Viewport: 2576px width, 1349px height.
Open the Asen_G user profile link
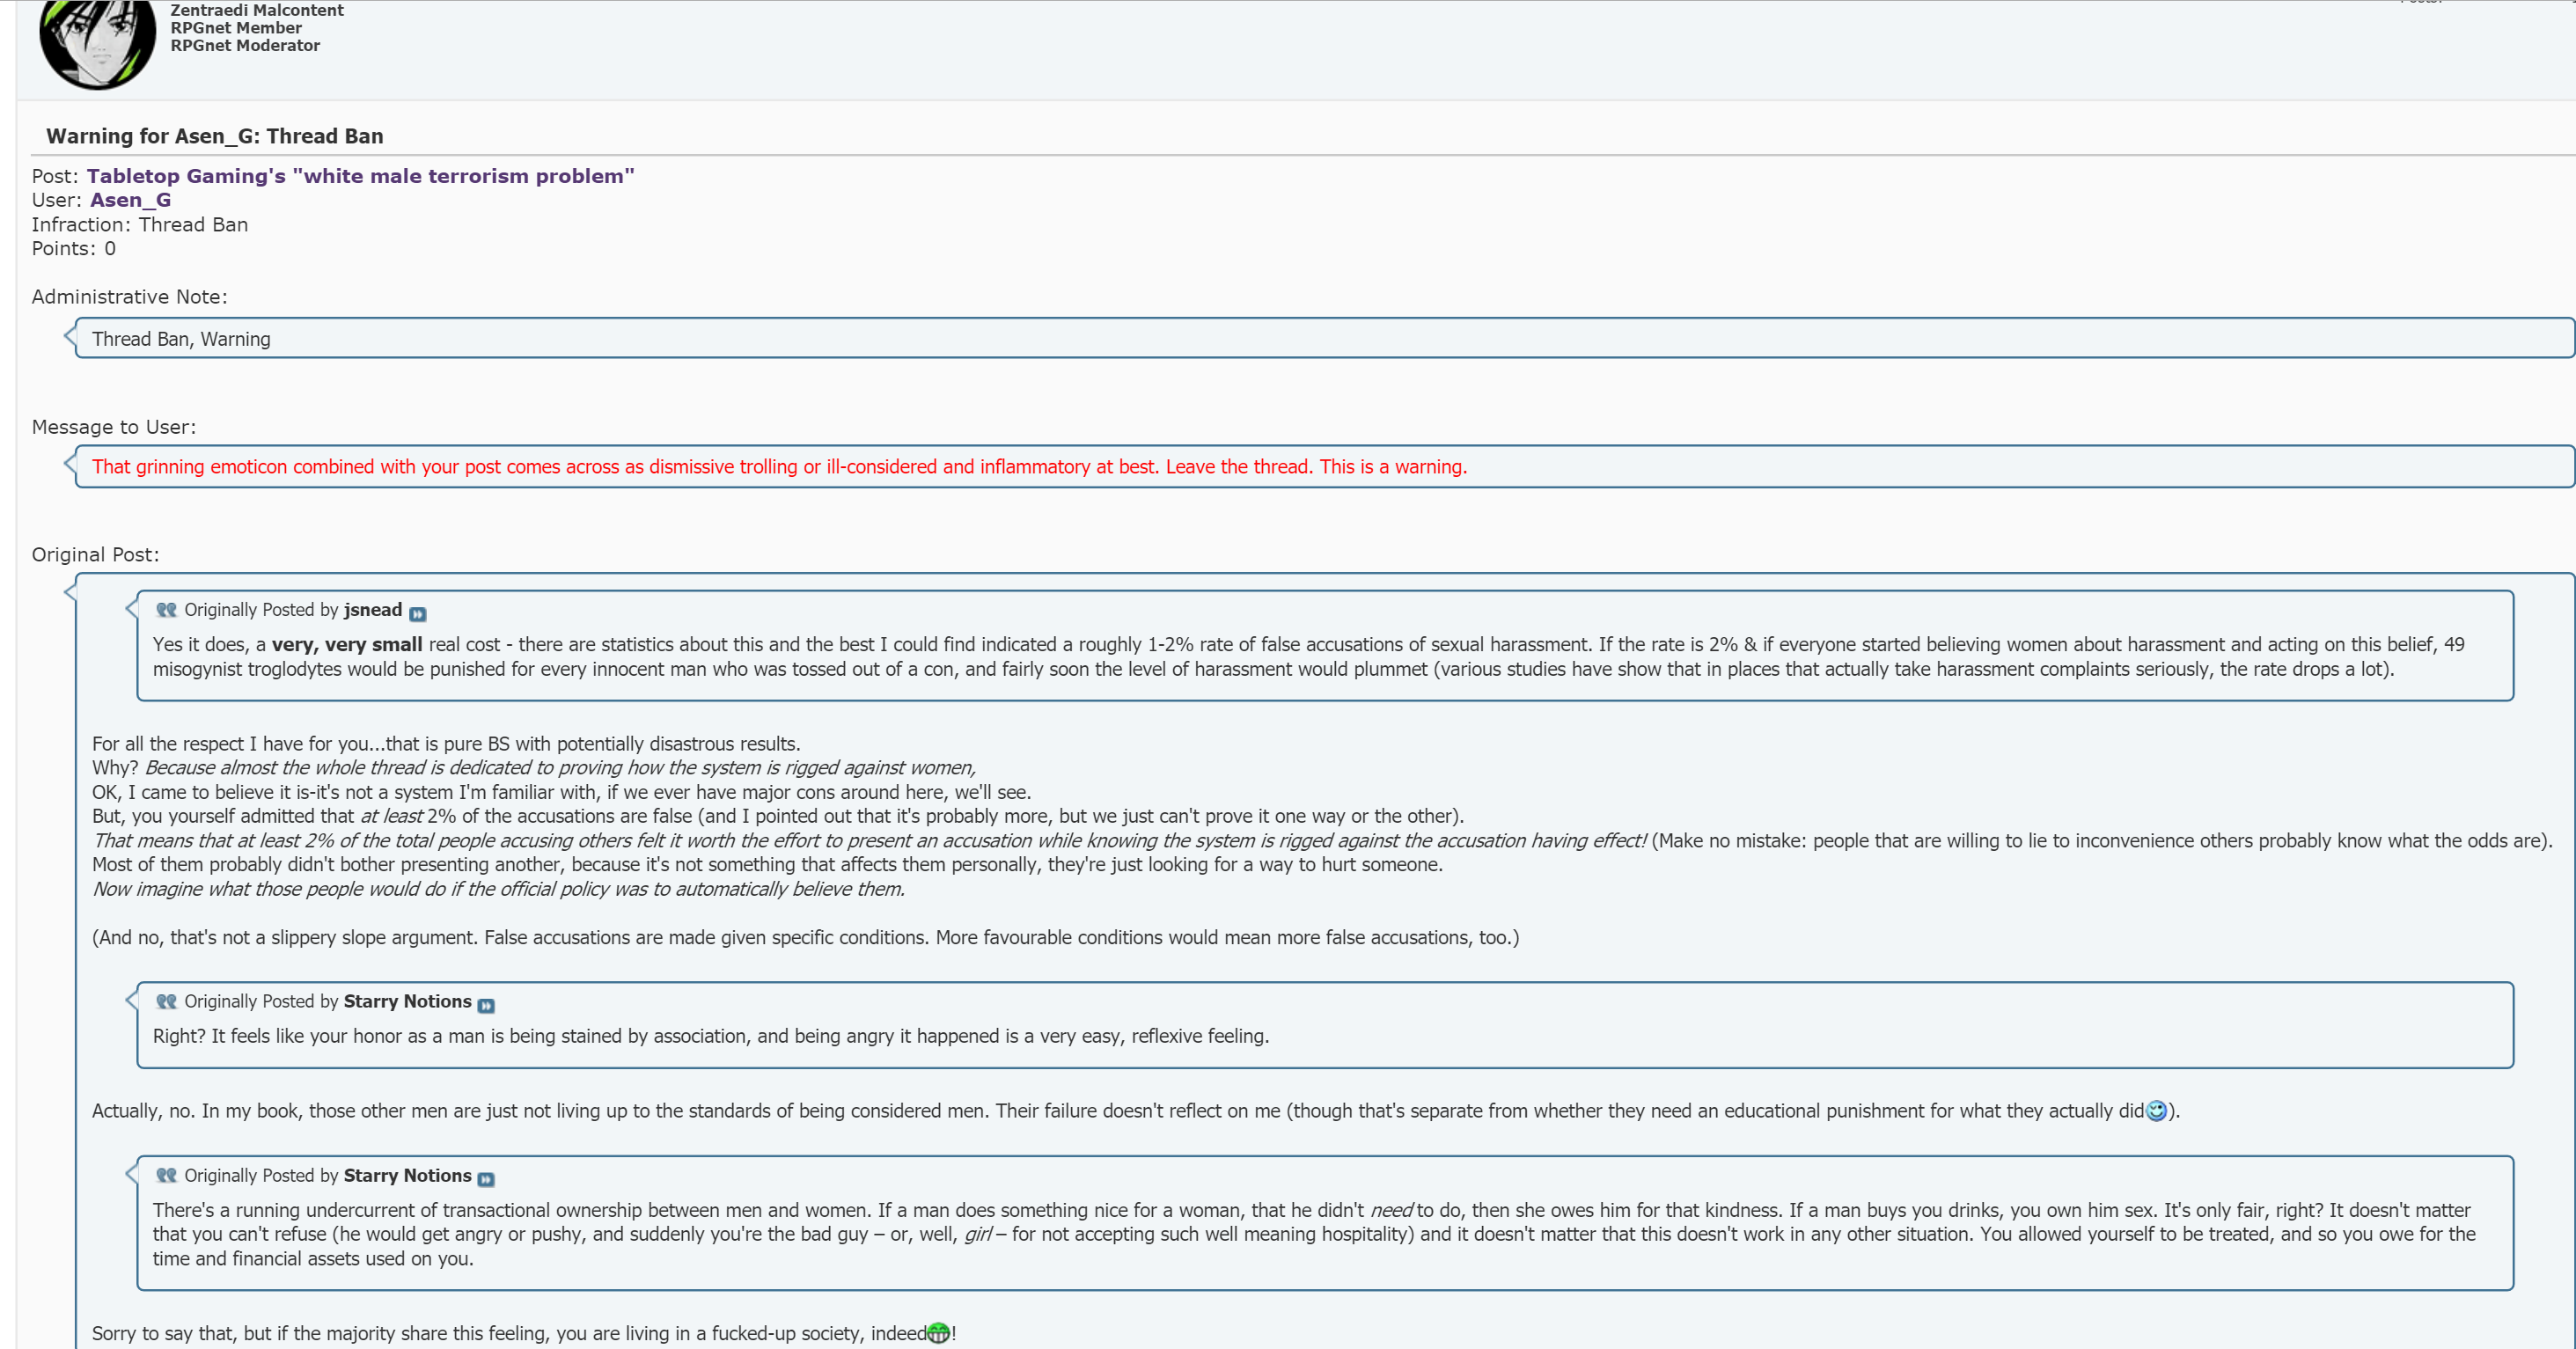click(130, 200)
